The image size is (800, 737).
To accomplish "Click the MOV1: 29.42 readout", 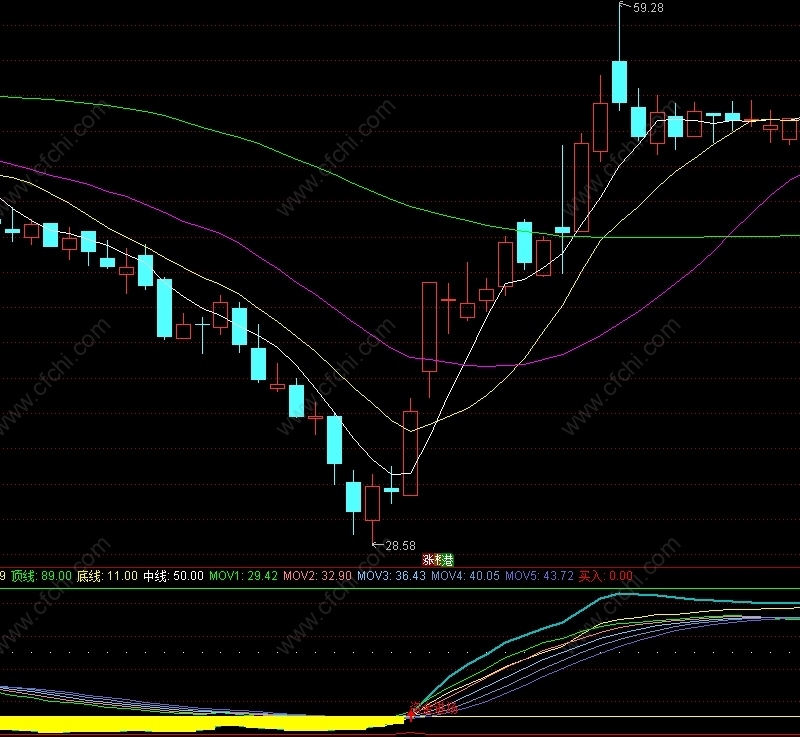I will tap(243, 576).
